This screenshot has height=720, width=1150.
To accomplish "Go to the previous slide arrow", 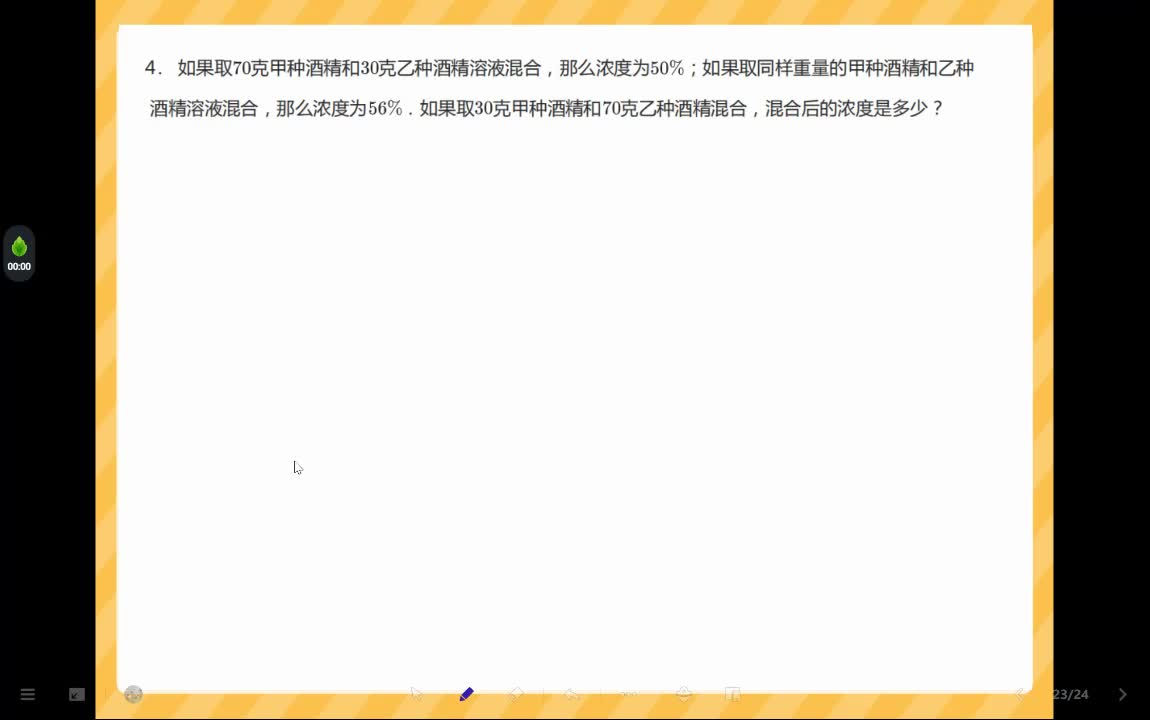I will pyautogui.click(x=1020, y=694).
